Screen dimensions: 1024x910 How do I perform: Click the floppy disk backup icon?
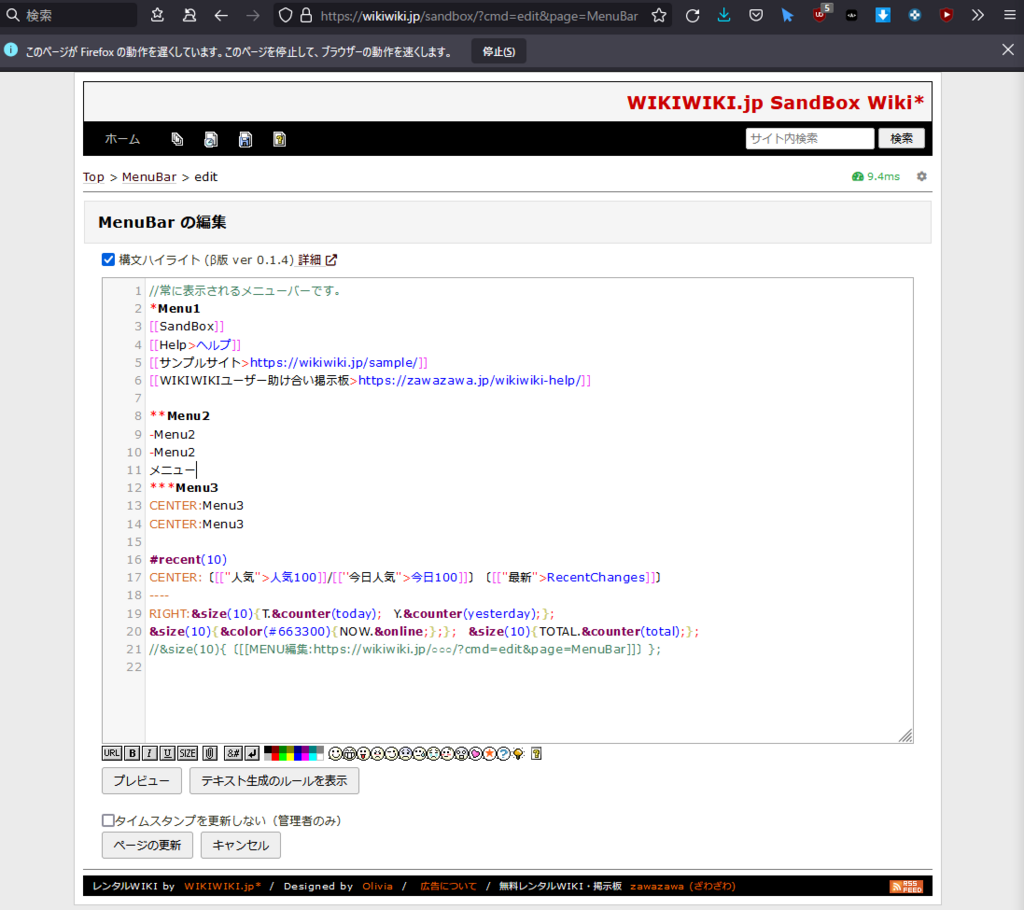[245, 139]
